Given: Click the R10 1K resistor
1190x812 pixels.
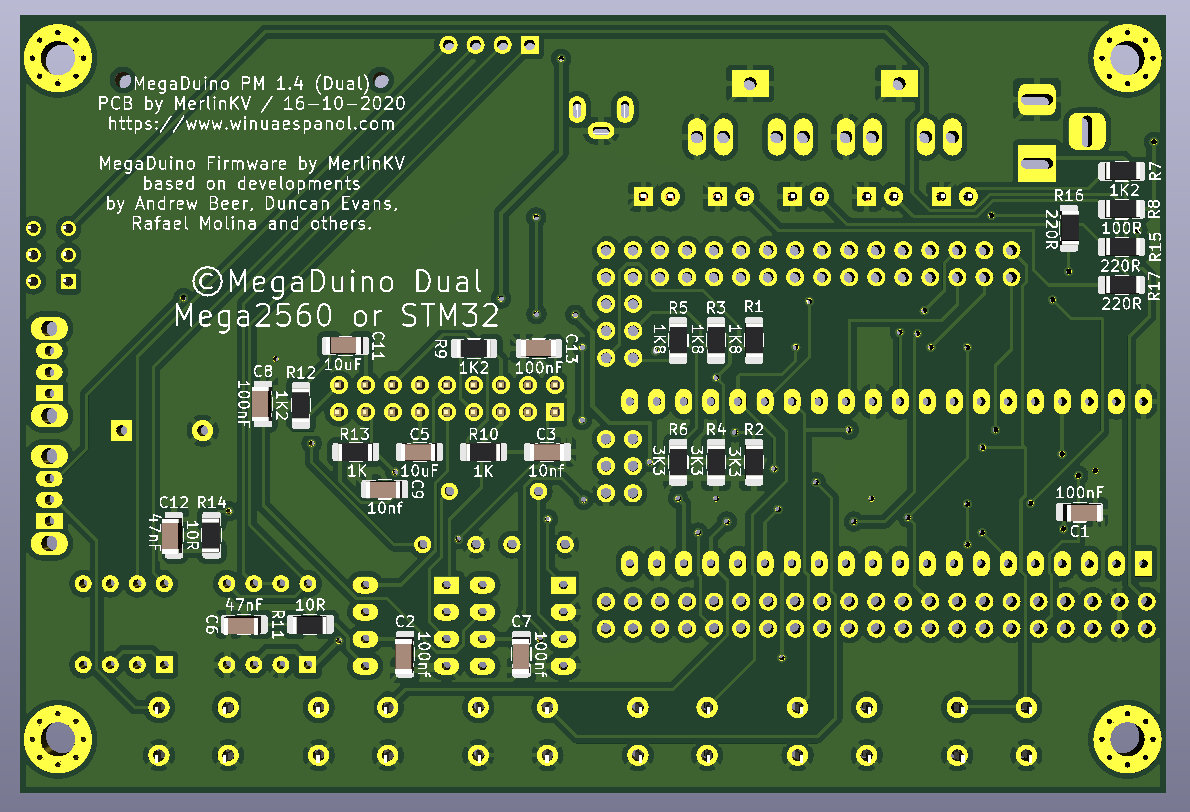Looking at the screenshot, I should tap(483, 452).
